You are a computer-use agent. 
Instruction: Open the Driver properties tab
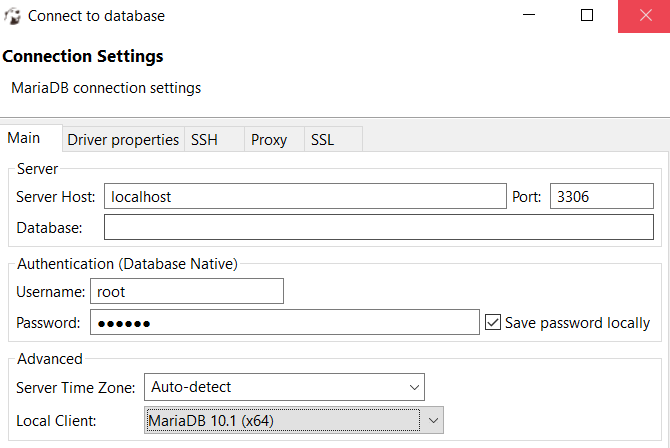click(x=123, y=140)
